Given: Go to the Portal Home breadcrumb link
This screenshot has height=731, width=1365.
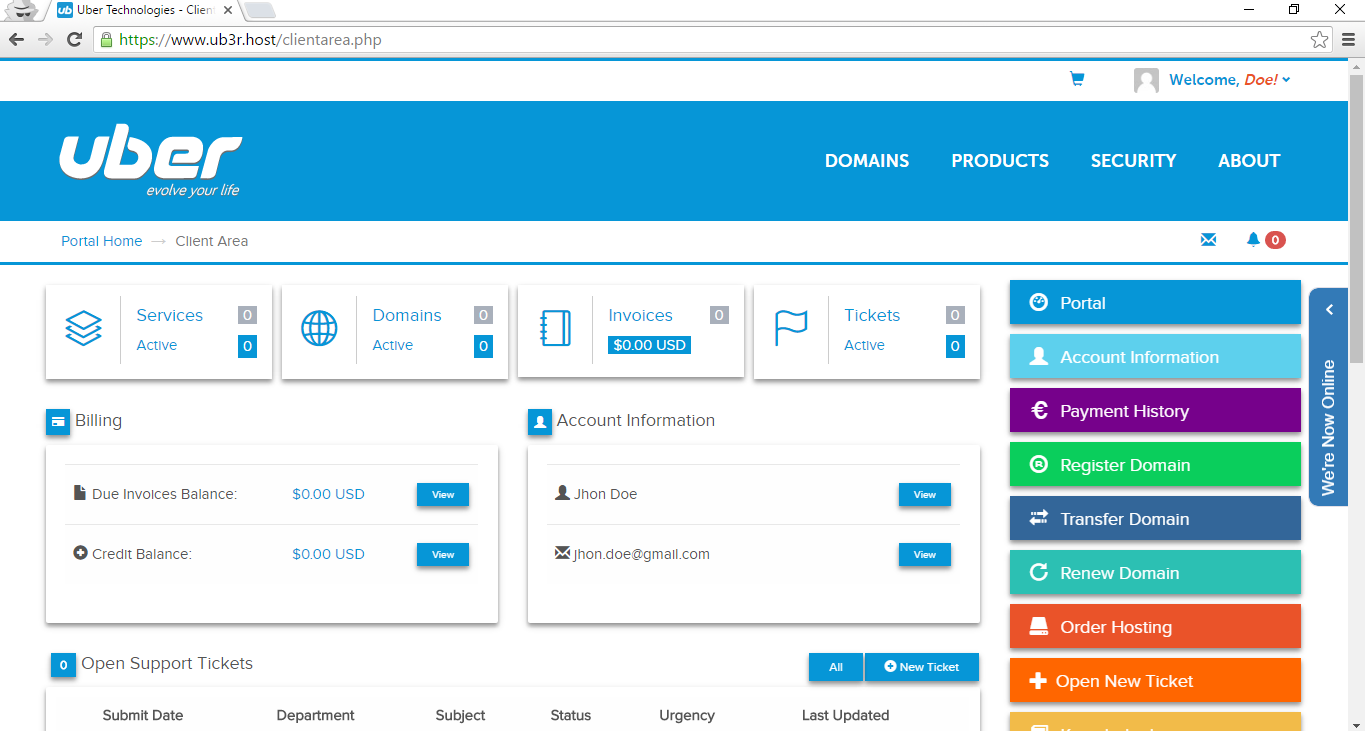Looking at the screenshot, I should (101, 241).
